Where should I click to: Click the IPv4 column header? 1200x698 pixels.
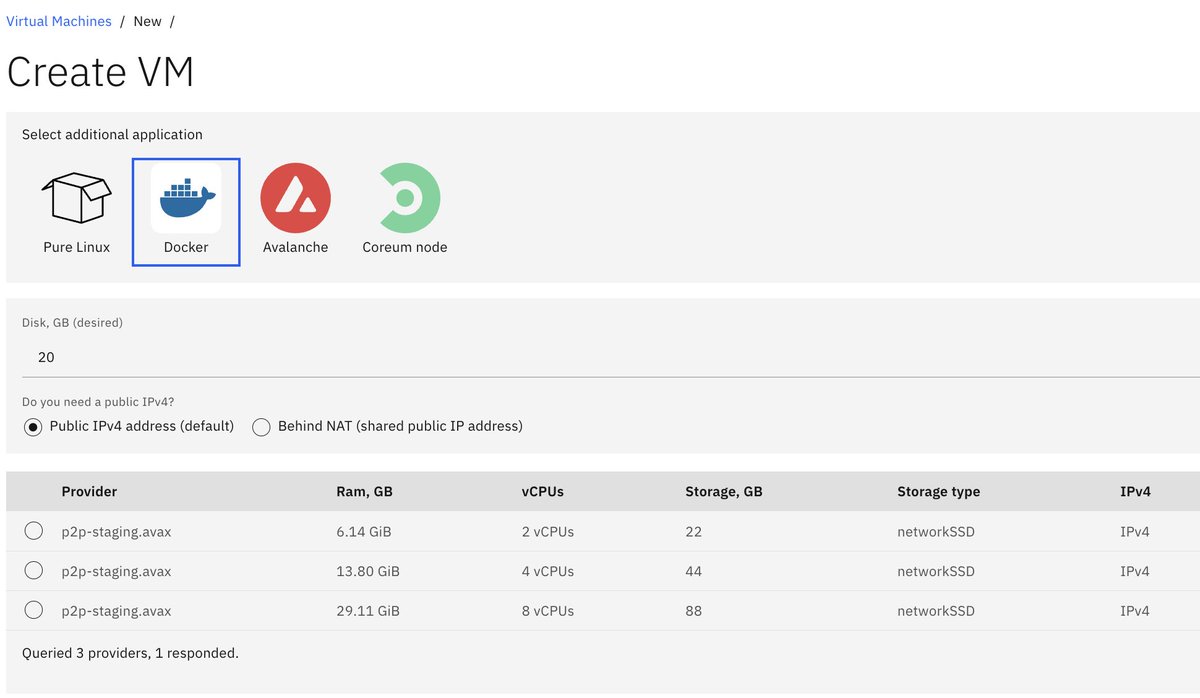(x=1135, y=491)
